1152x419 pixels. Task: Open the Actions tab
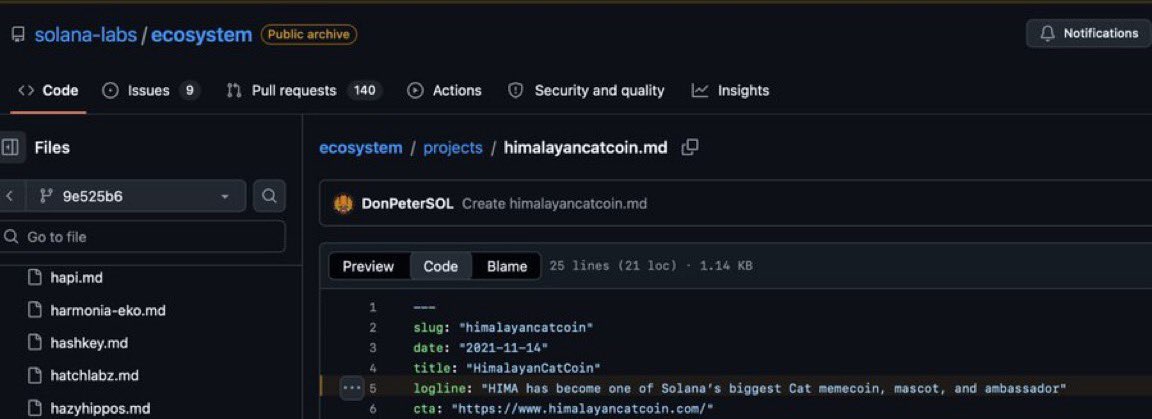tap(444, 90)
